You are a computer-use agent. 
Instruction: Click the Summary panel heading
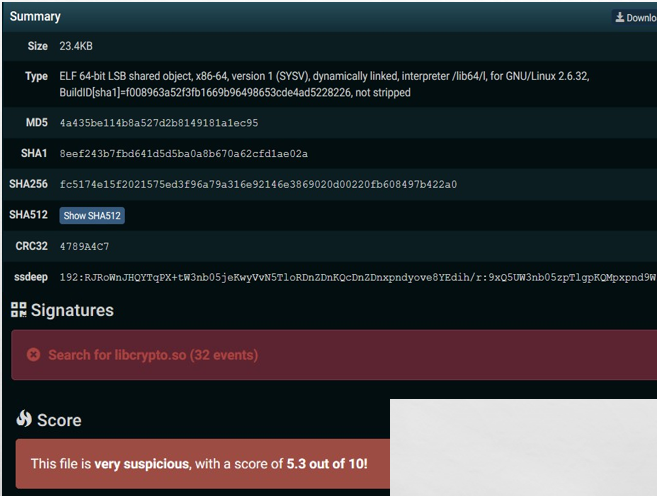[35, 17]
